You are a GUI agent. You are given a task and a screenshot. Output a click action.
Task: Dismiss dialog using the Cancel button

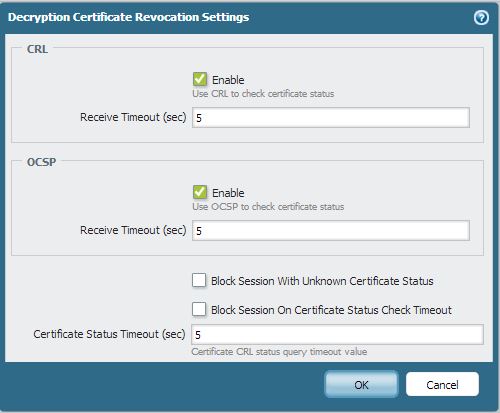(442, 385)
